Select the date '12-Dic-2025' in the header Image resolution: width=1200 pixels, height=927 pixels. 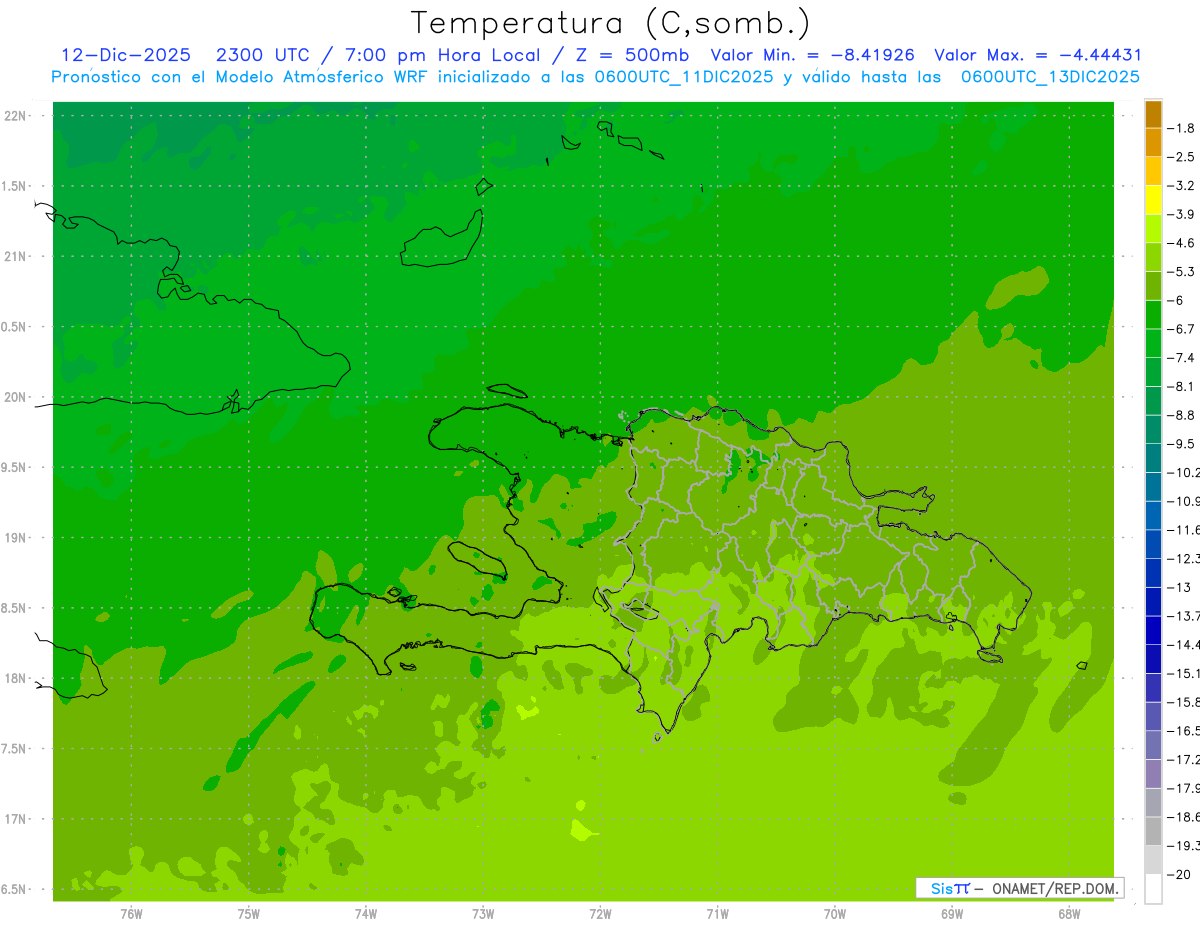pyautogui.click(x=126, y=55)
